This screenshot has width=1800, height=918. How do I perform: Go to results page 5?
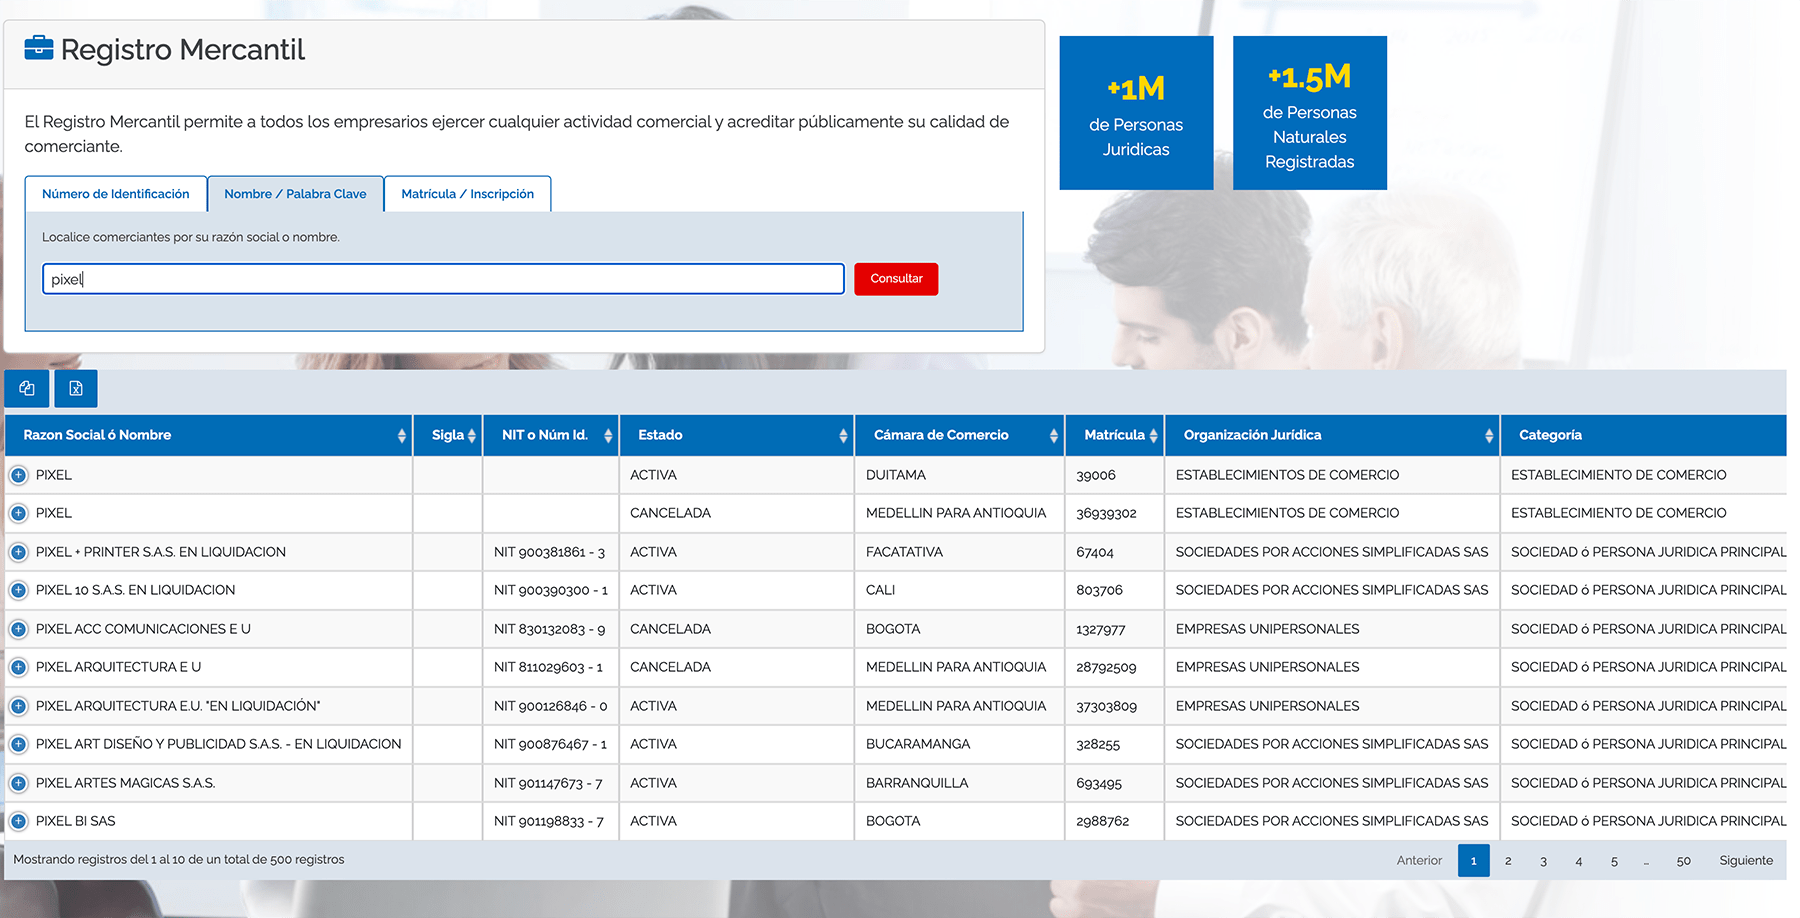pyautogui.click(x=1614, y=860)
